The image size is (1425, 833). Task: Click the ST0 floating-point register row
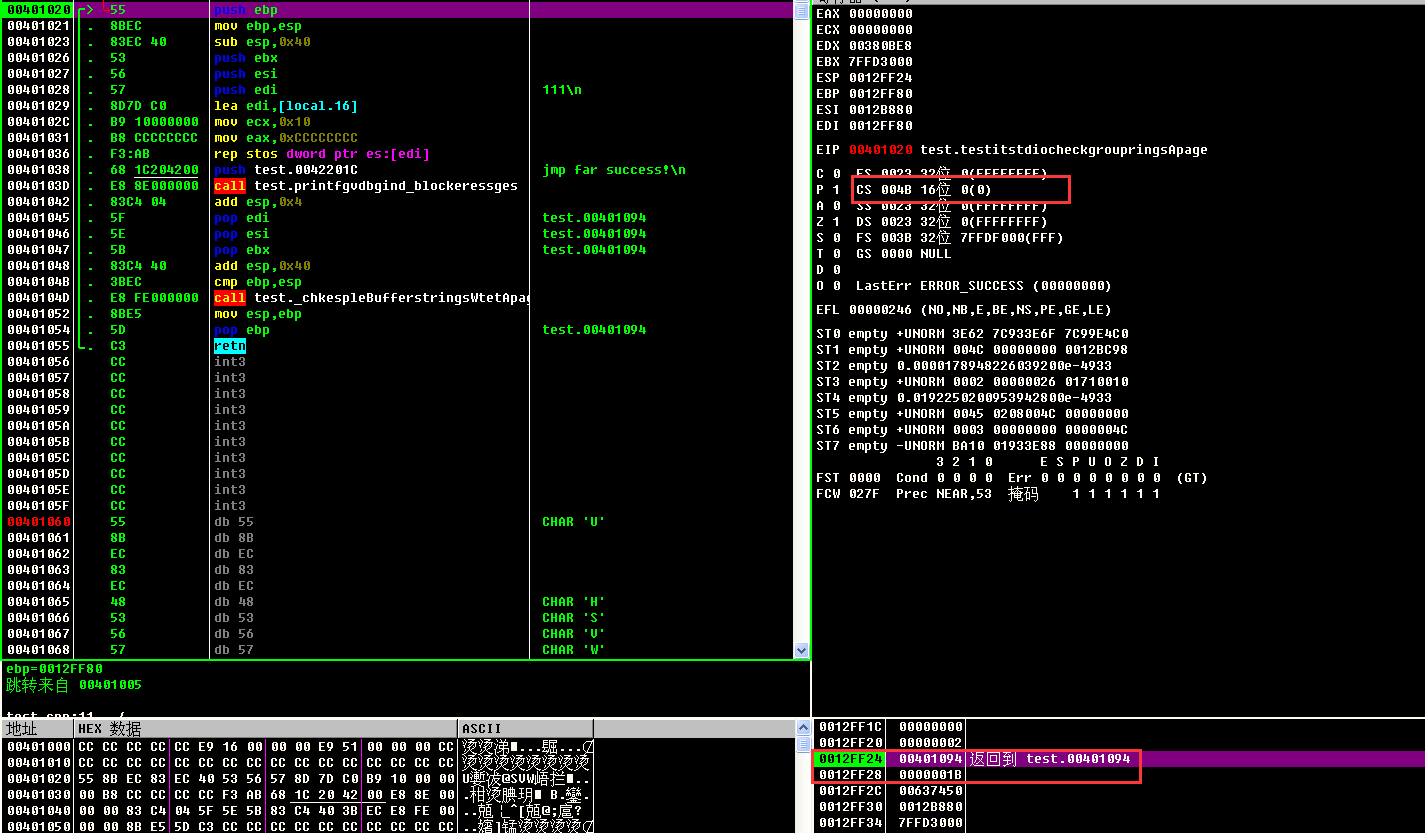click(x=972, y=334)
